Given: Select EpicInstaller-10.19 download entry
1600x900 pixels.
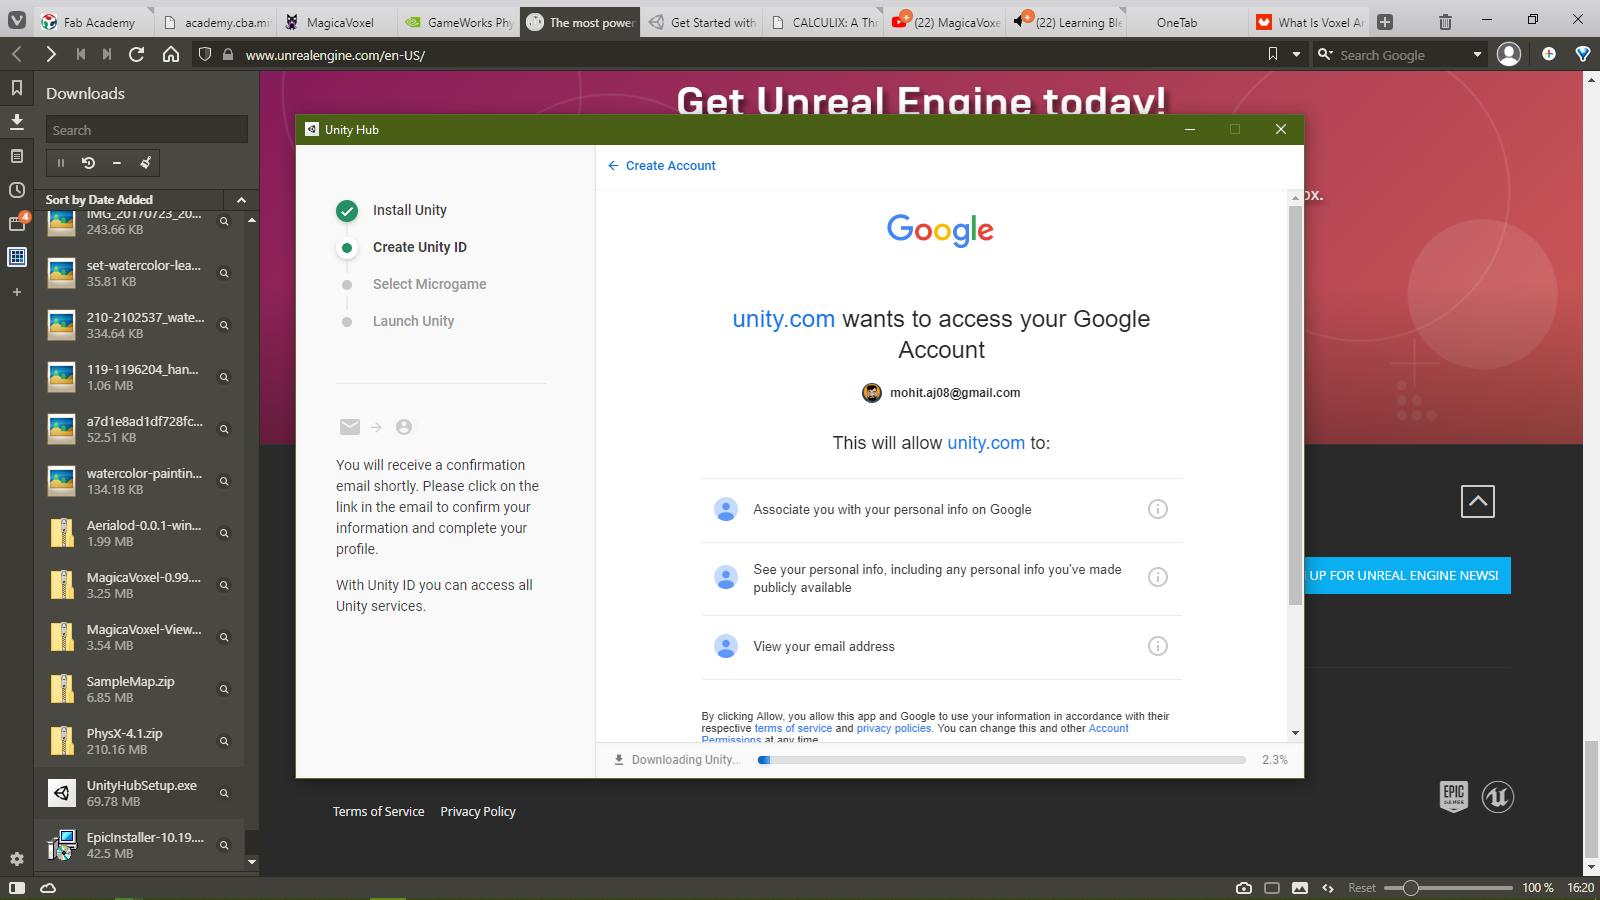Looking at the screenshot, I should [x=139, y=845].
